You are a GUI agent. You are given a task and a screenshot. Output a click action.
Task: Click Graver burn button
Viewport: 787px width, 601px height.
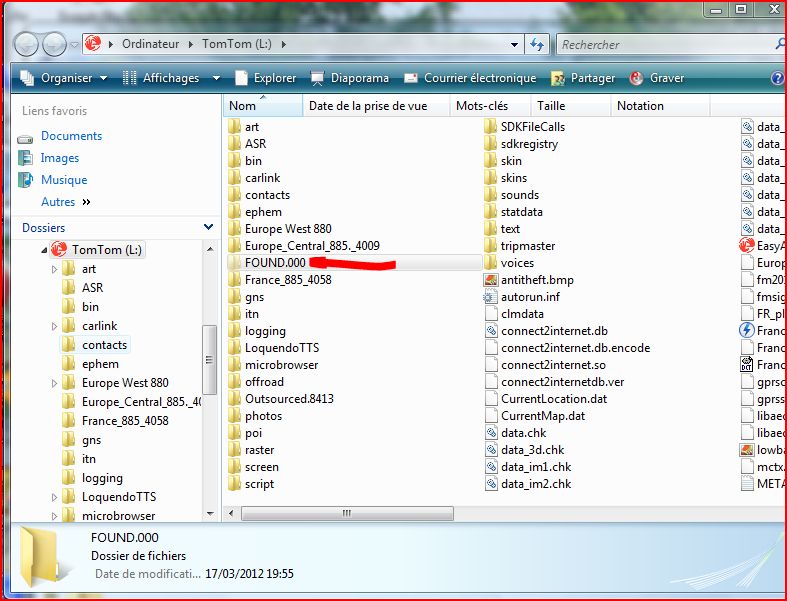coord(657,78)
